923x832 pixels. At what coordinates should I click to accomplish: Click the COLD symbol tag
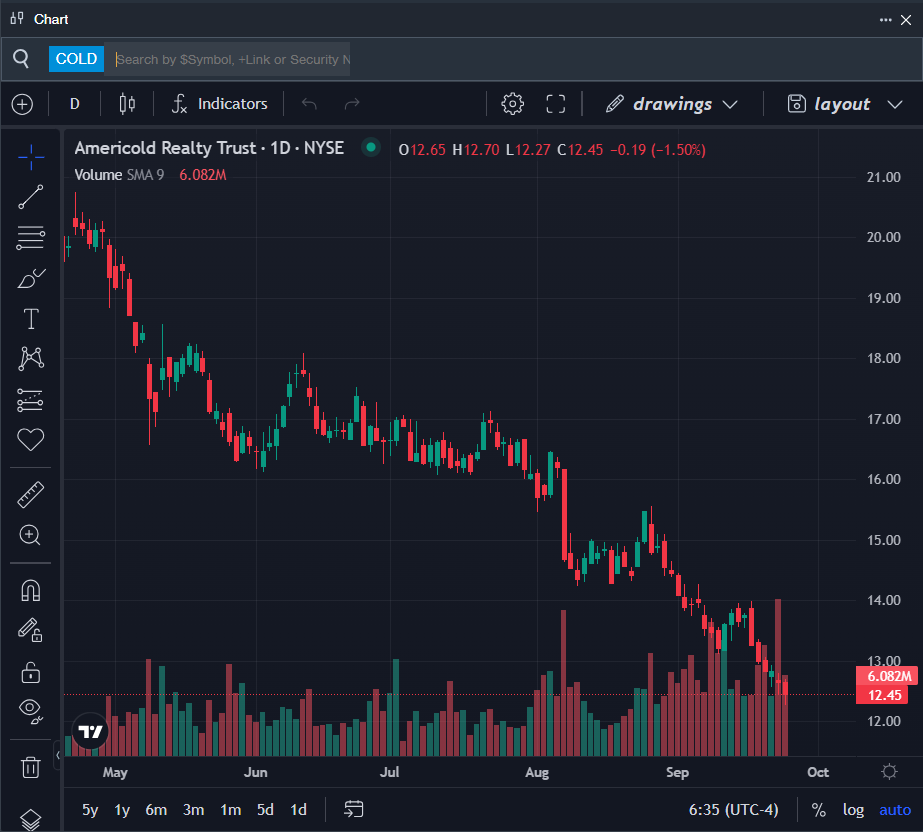tap(76, 59)
